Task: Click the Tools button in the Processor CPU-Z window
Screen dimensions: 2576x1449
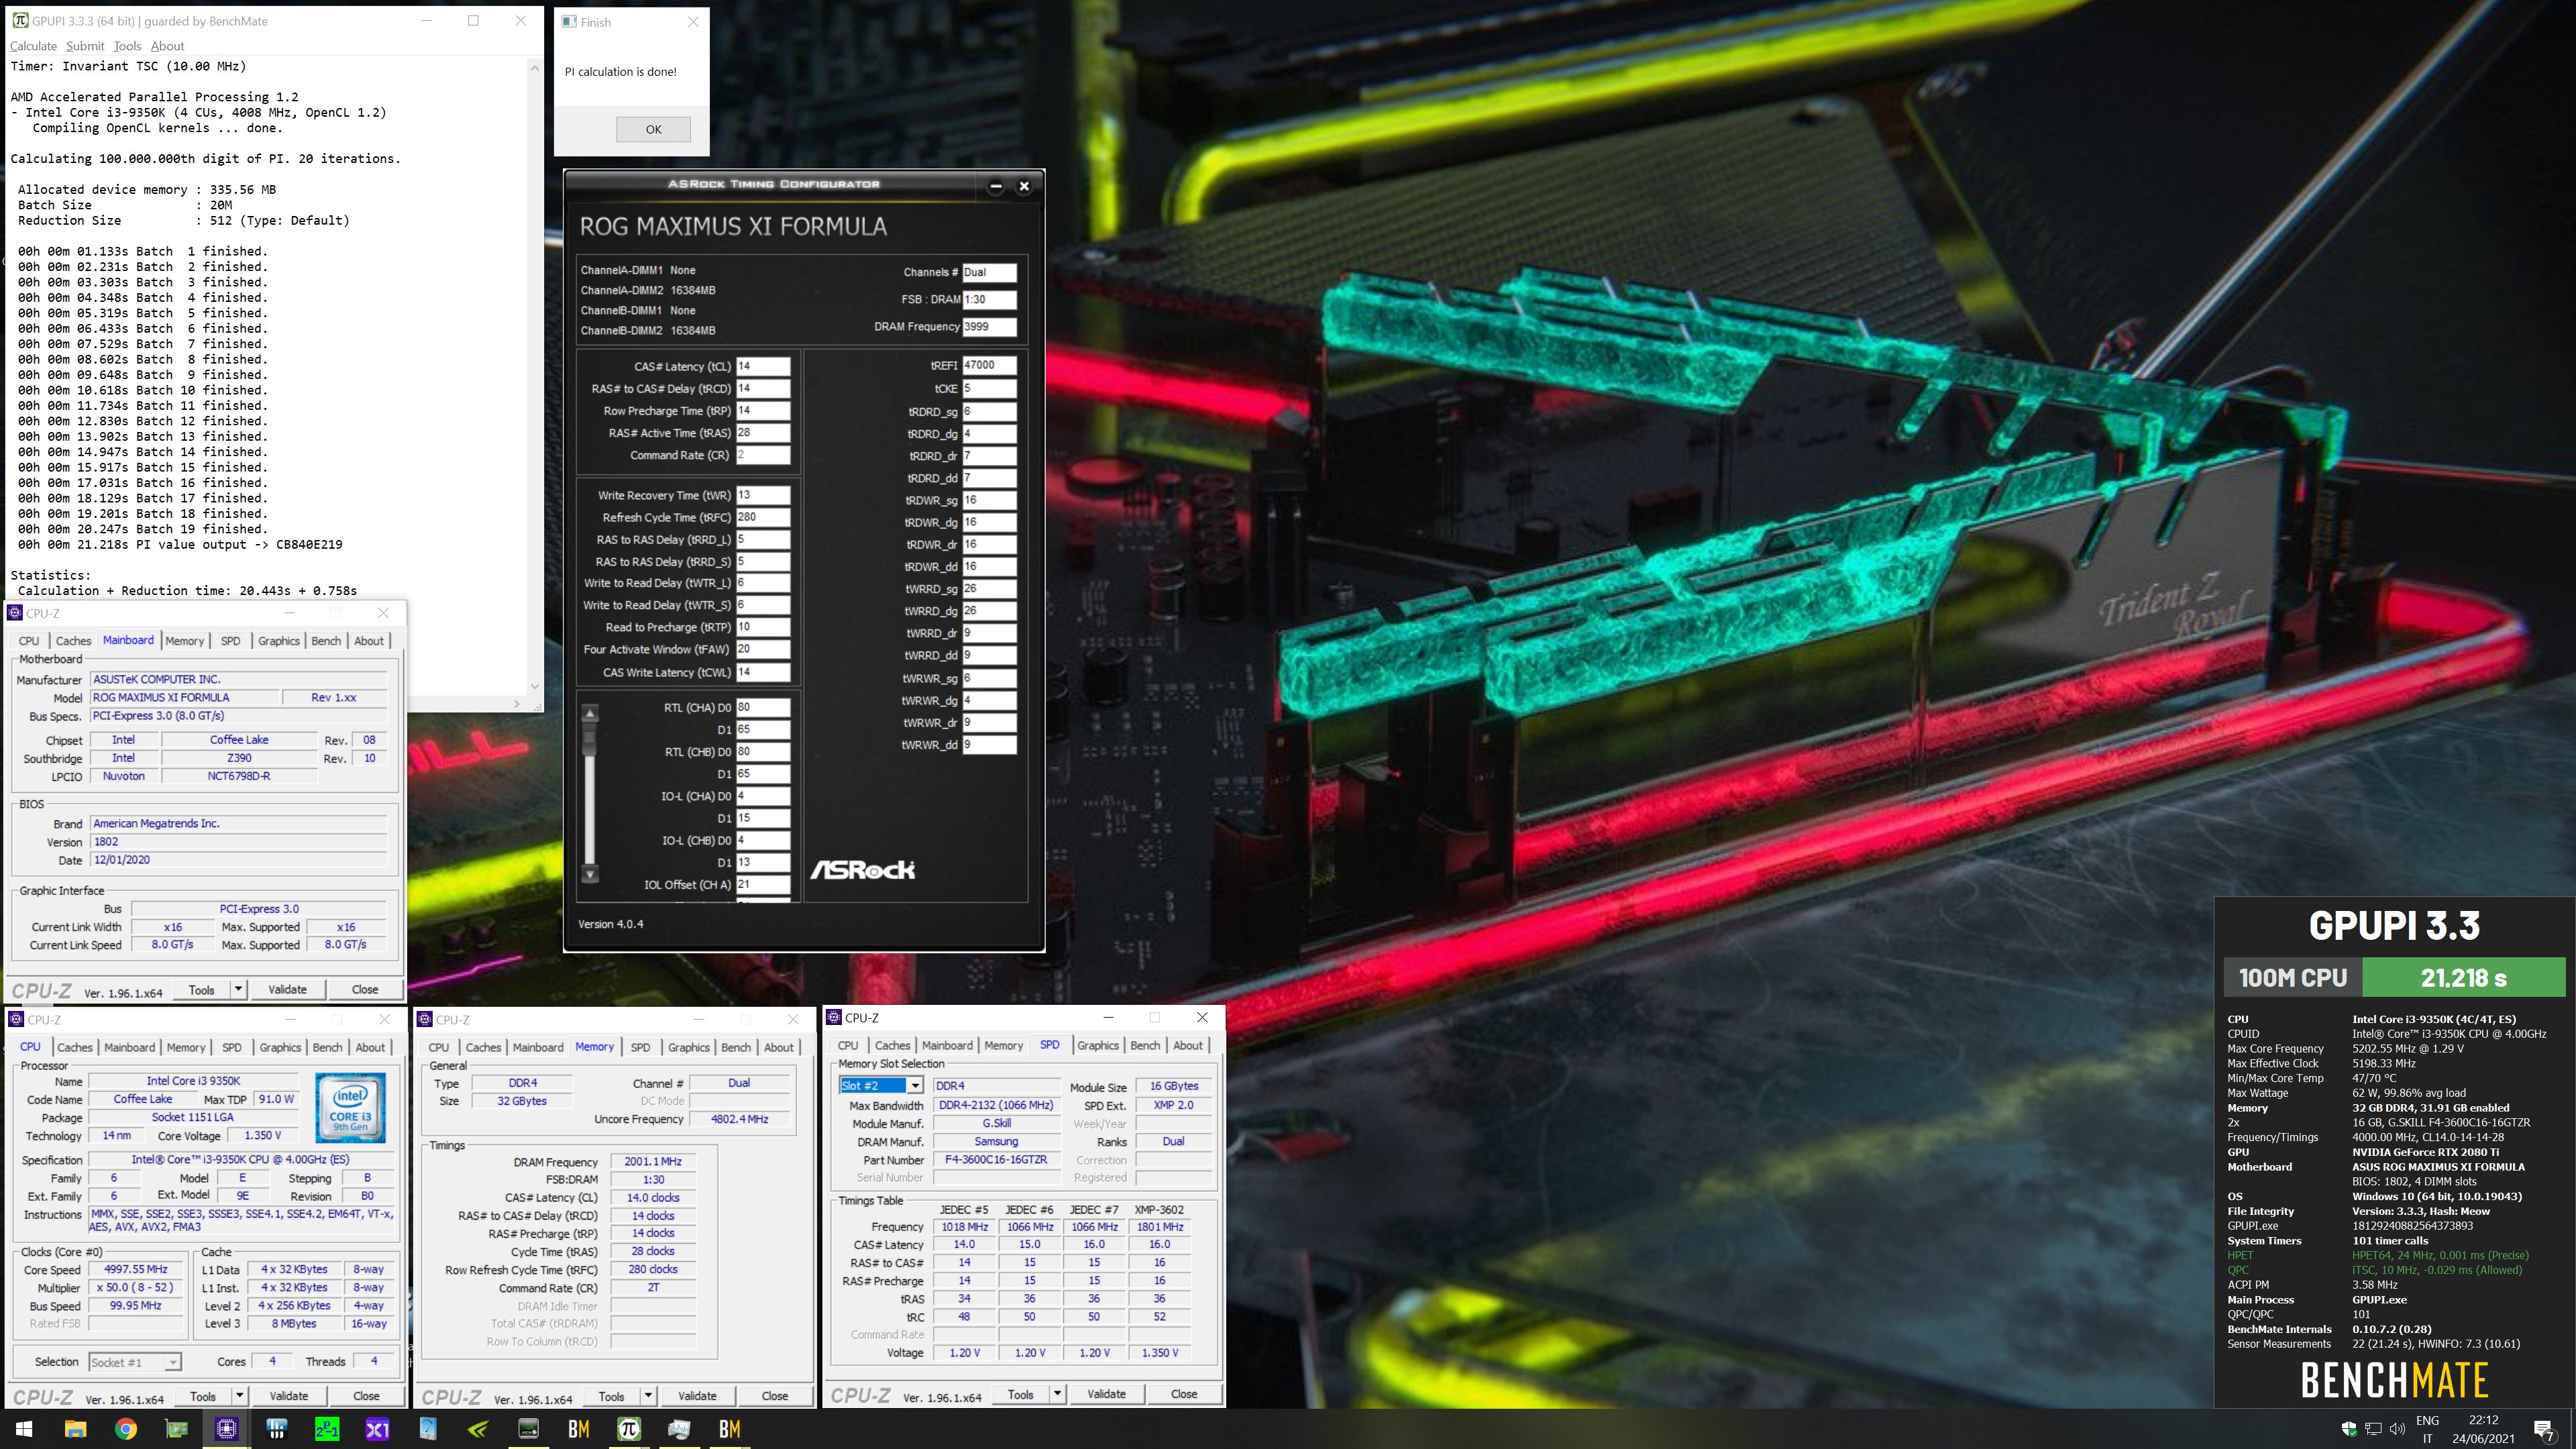Action: coord(202,1396)
